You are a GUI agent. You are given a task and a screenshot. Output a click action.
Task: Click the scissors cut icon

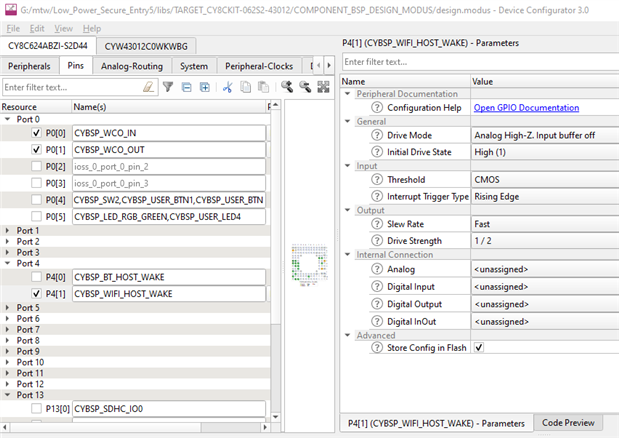(x=227, y=87)
